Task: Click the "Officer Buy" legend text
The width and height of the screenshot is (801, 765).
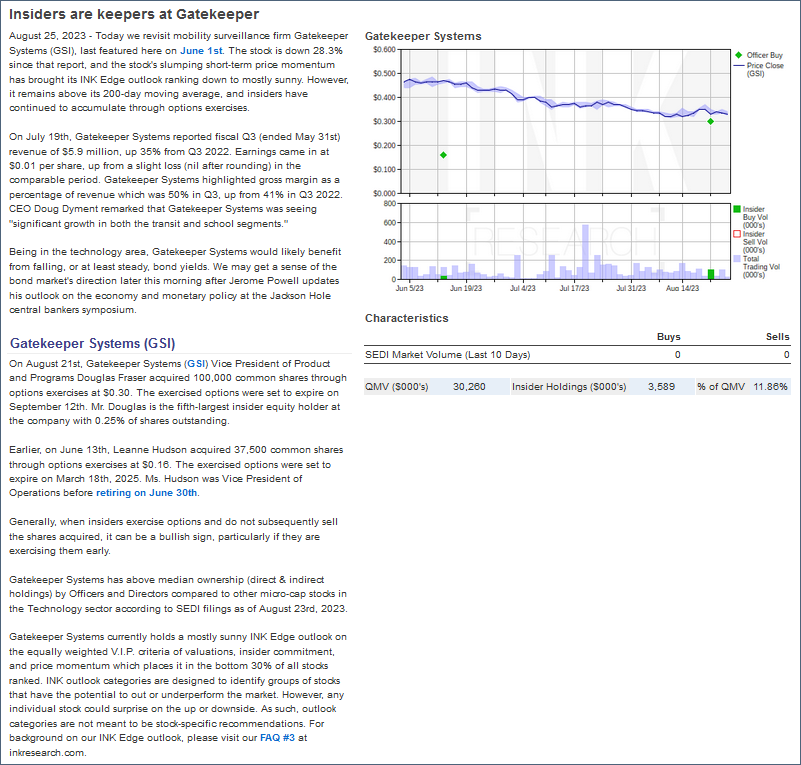Action: pos(765,55)
